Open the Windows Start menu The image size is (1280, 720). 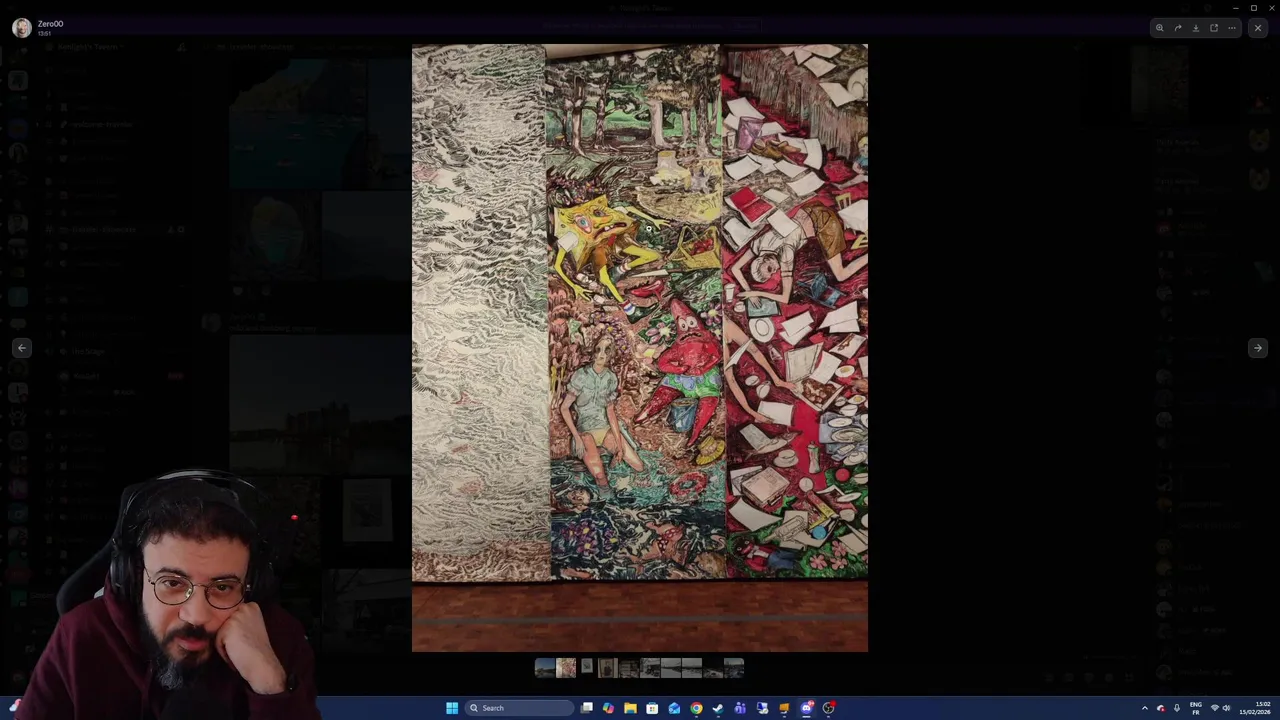click(x=452, y=708)
